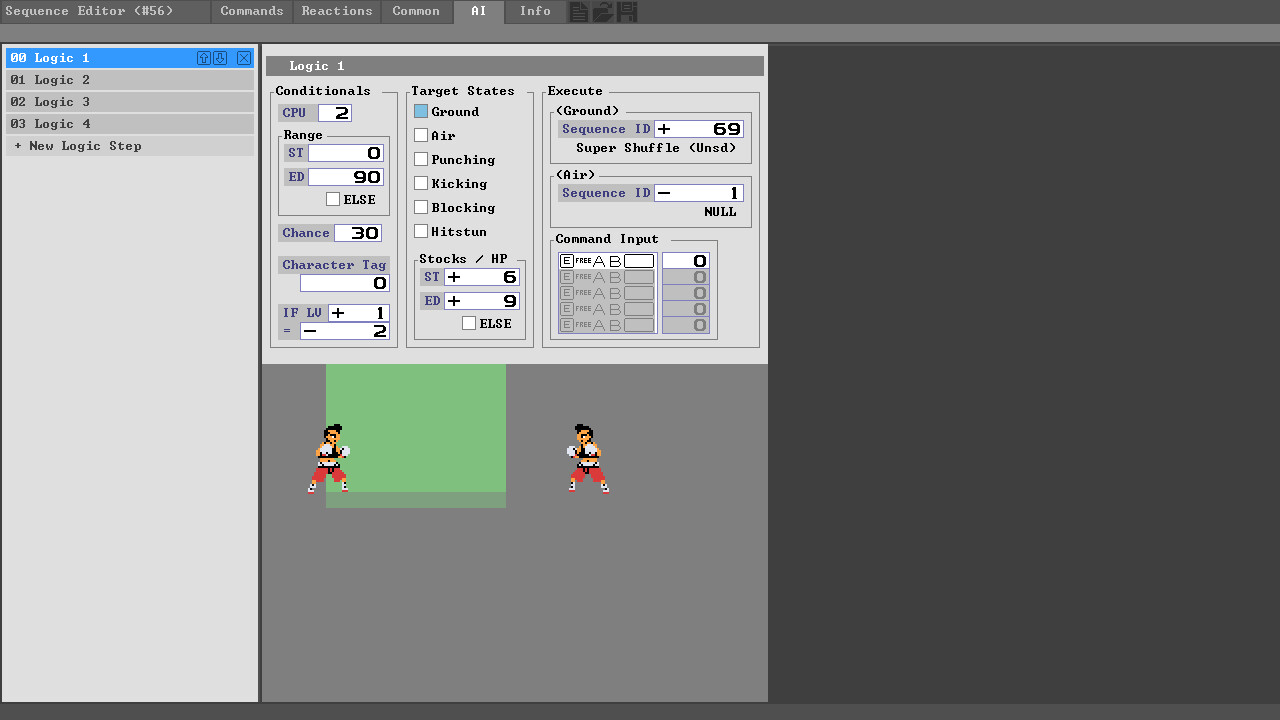Uncheck the Ground target state
This screenshot has width=1280, height=720.
tap(421, 111)
